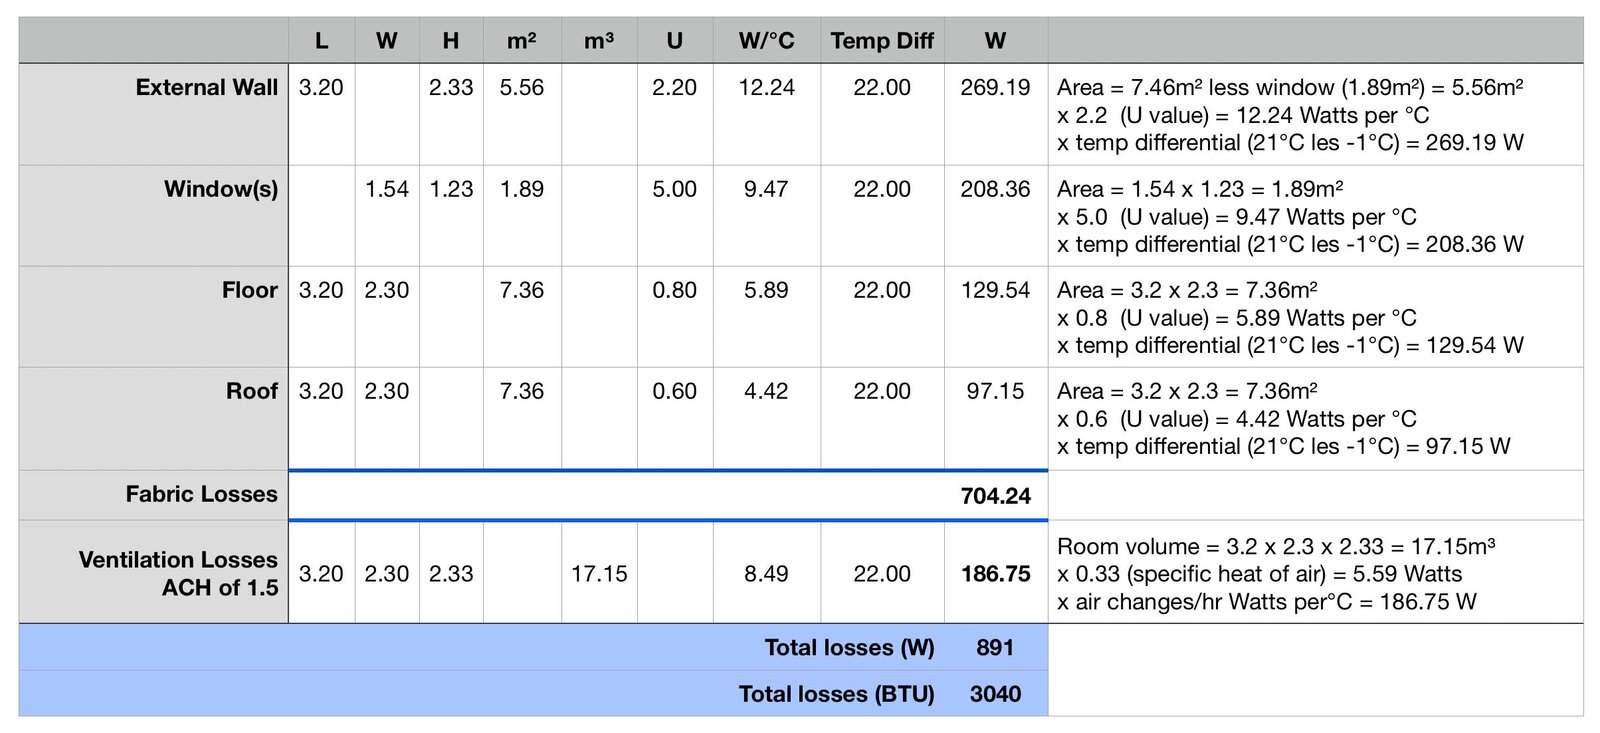Select the m³ column header

tap(598, 41)
